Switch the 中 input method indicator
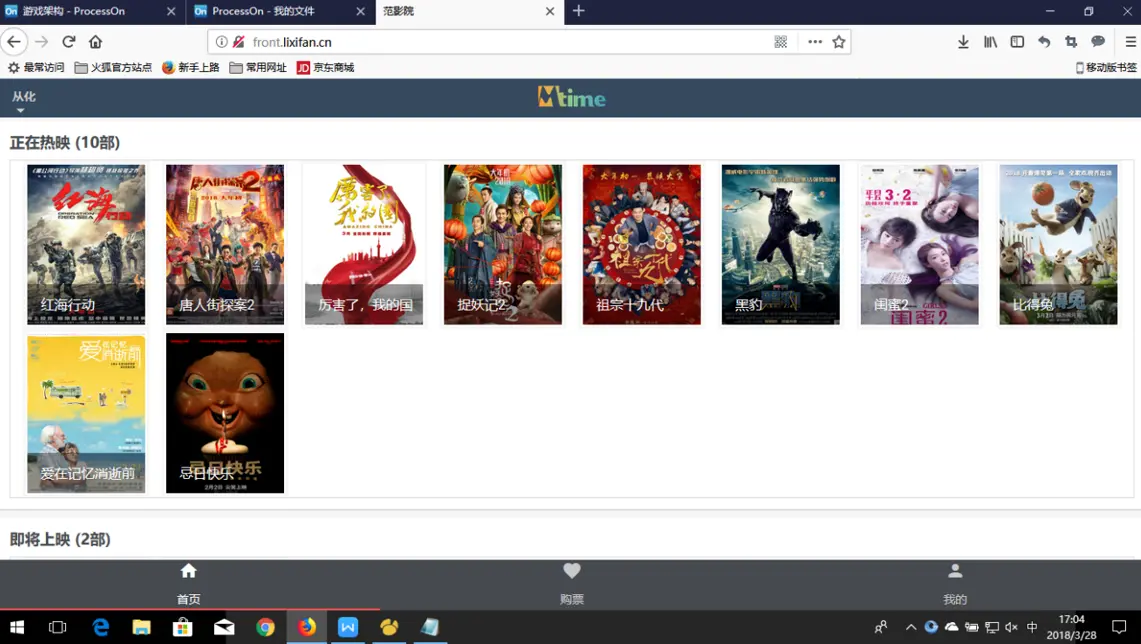Screen dimensions: 1141x644 [x=1032, y=627]
